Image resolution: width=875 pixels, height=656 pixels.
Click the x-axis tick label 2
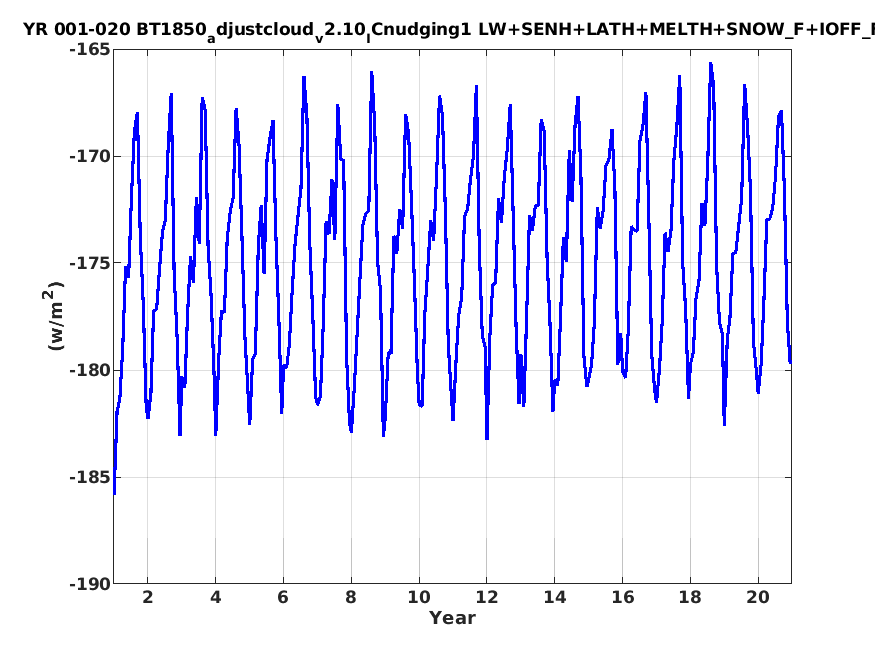tap(147, 597)
